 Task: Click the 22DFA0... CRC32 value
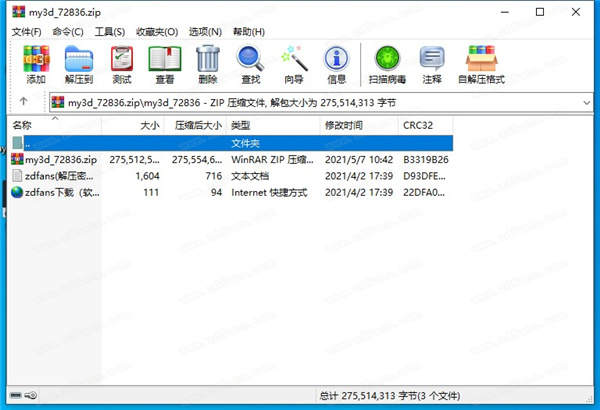(424, 192)
